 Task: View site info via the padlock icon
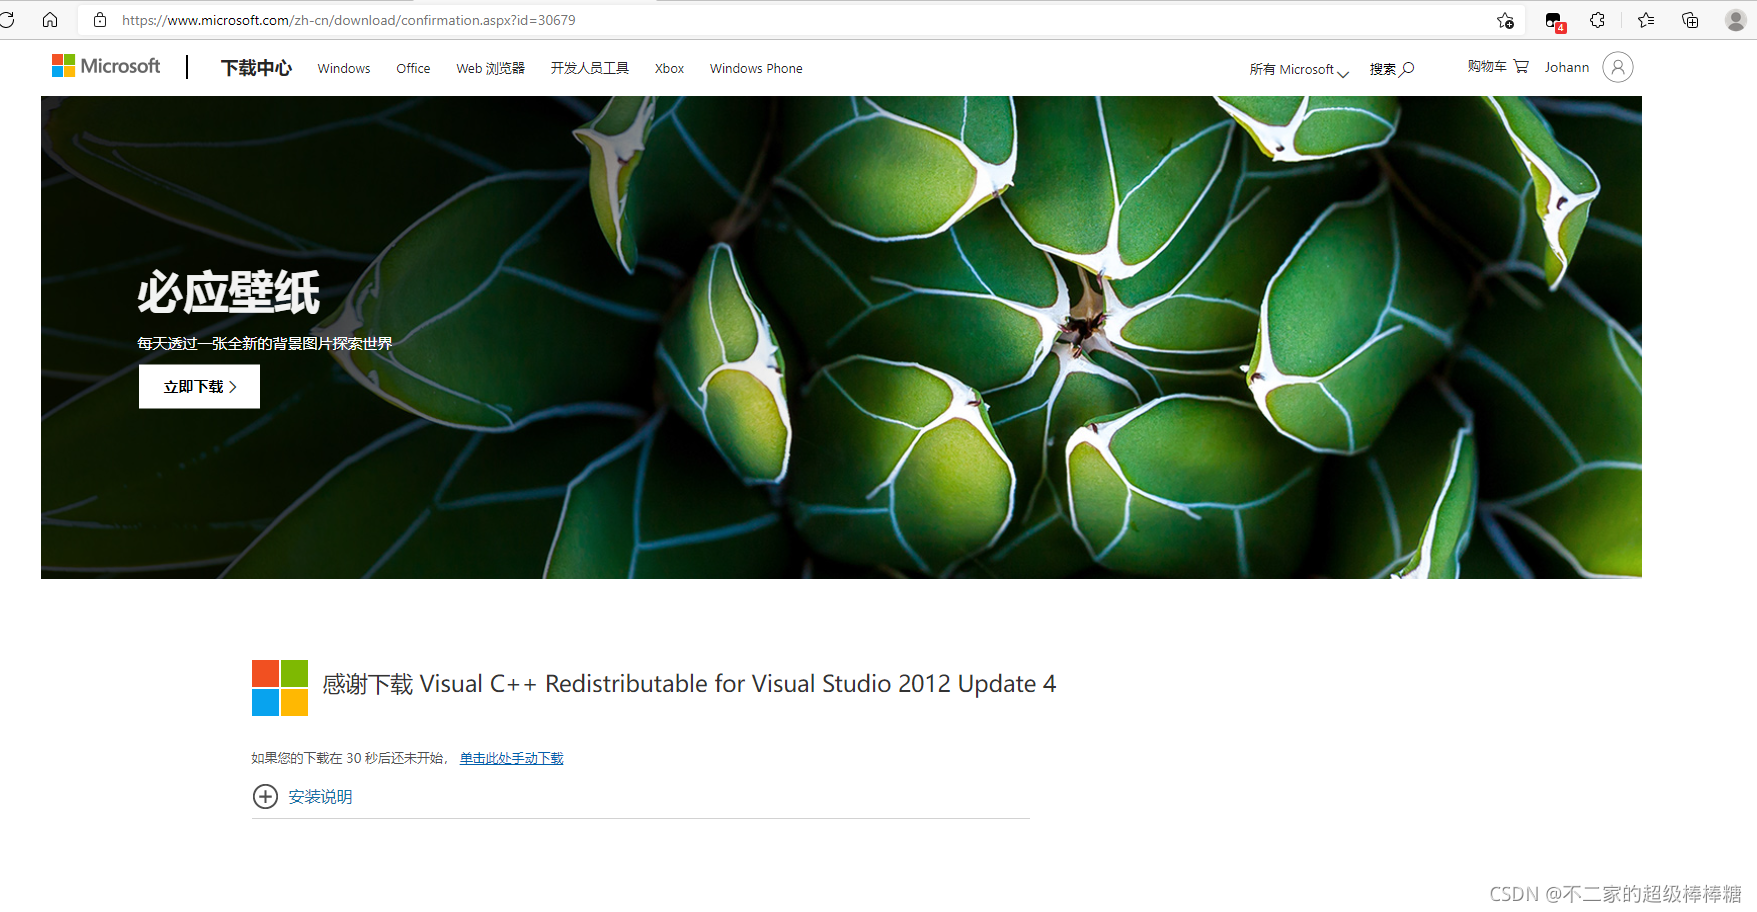(100, 20)
